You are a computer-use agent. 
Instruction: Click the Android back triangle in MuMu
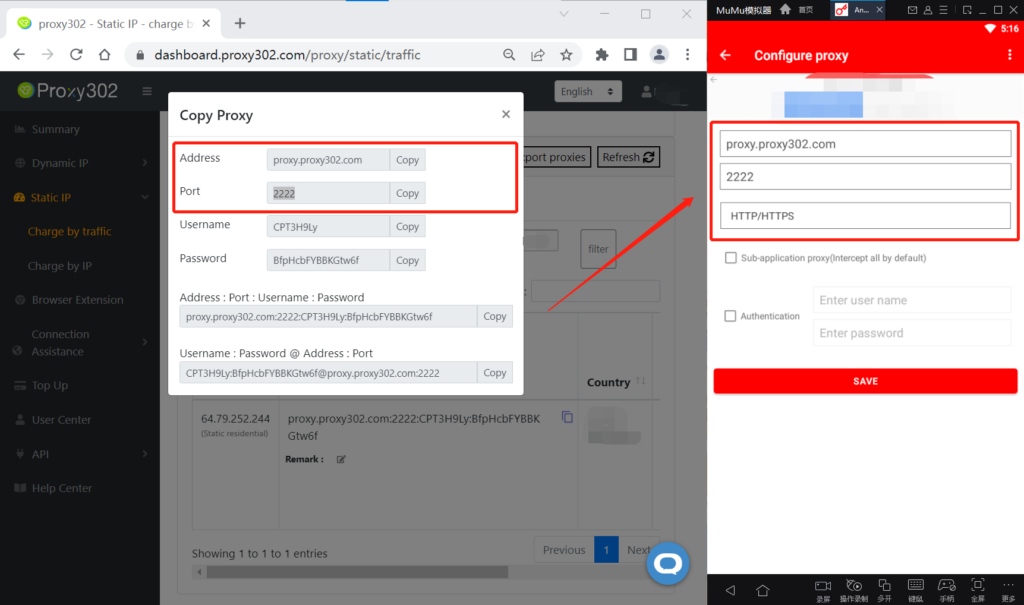730,590
